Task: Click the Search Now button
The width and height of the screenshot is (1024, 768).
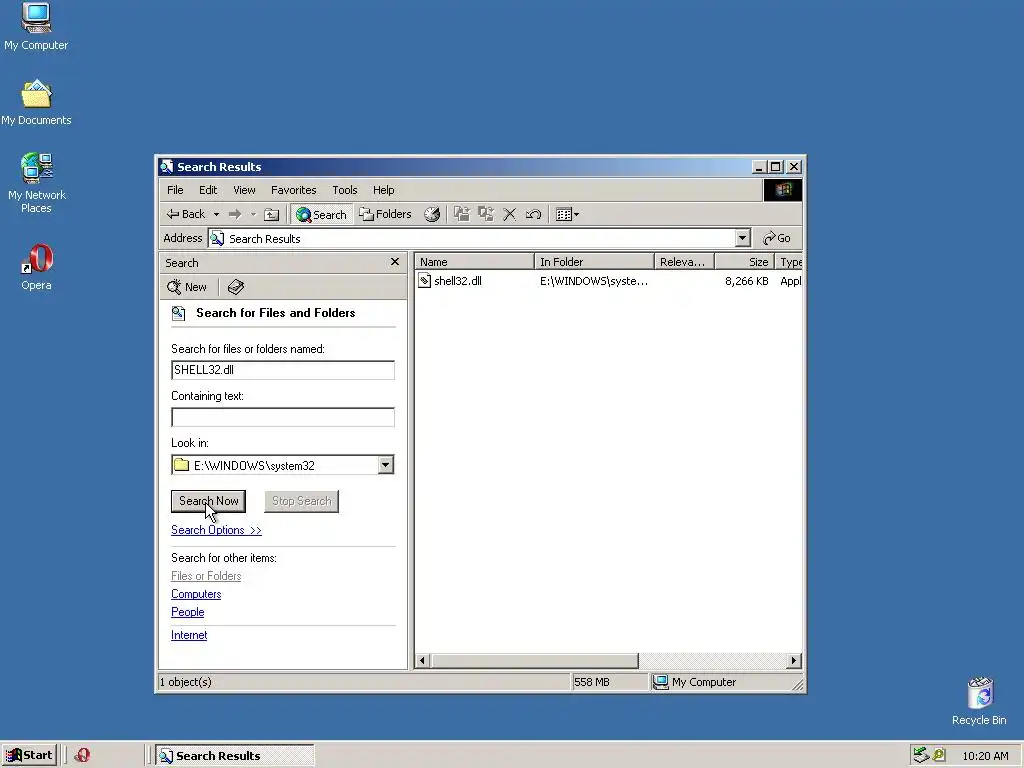Action: point(208,501)
